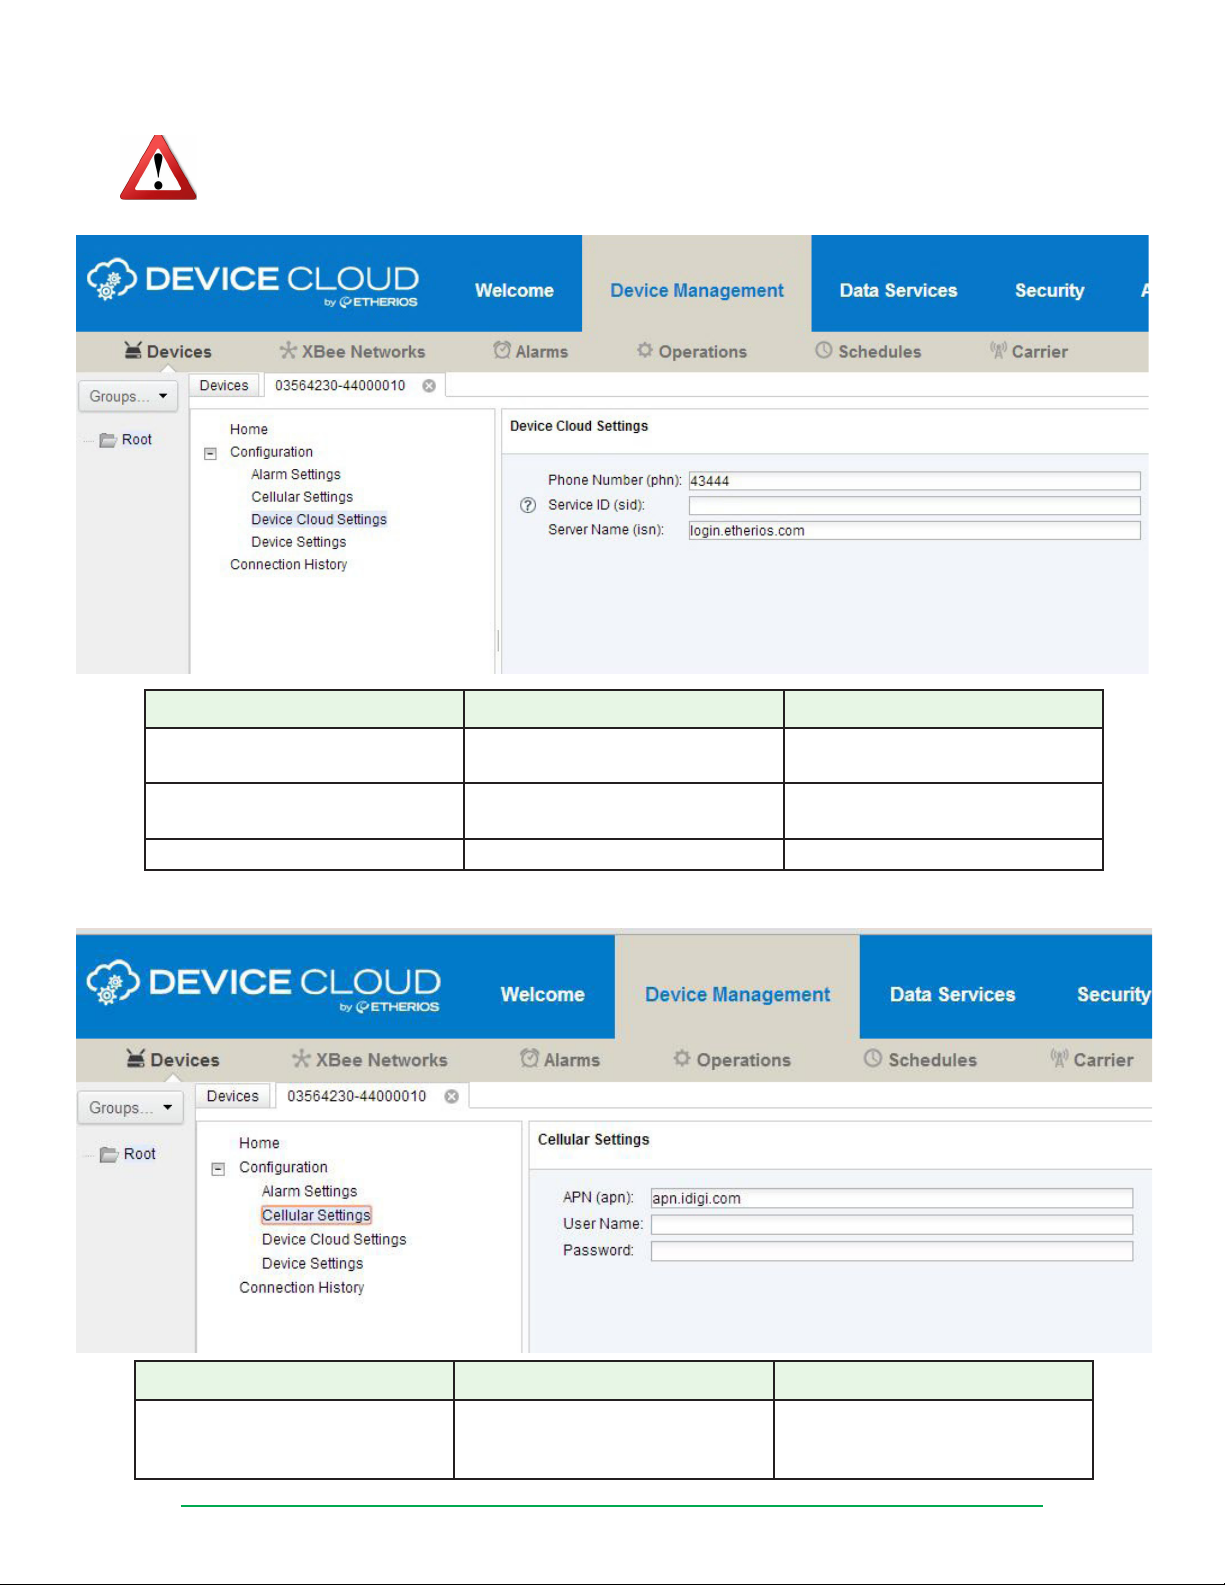This screenshot has width=1225, height=1585.
Task: Collapse the Configuration node in the upper screenshot
Action: pos(210,453)
